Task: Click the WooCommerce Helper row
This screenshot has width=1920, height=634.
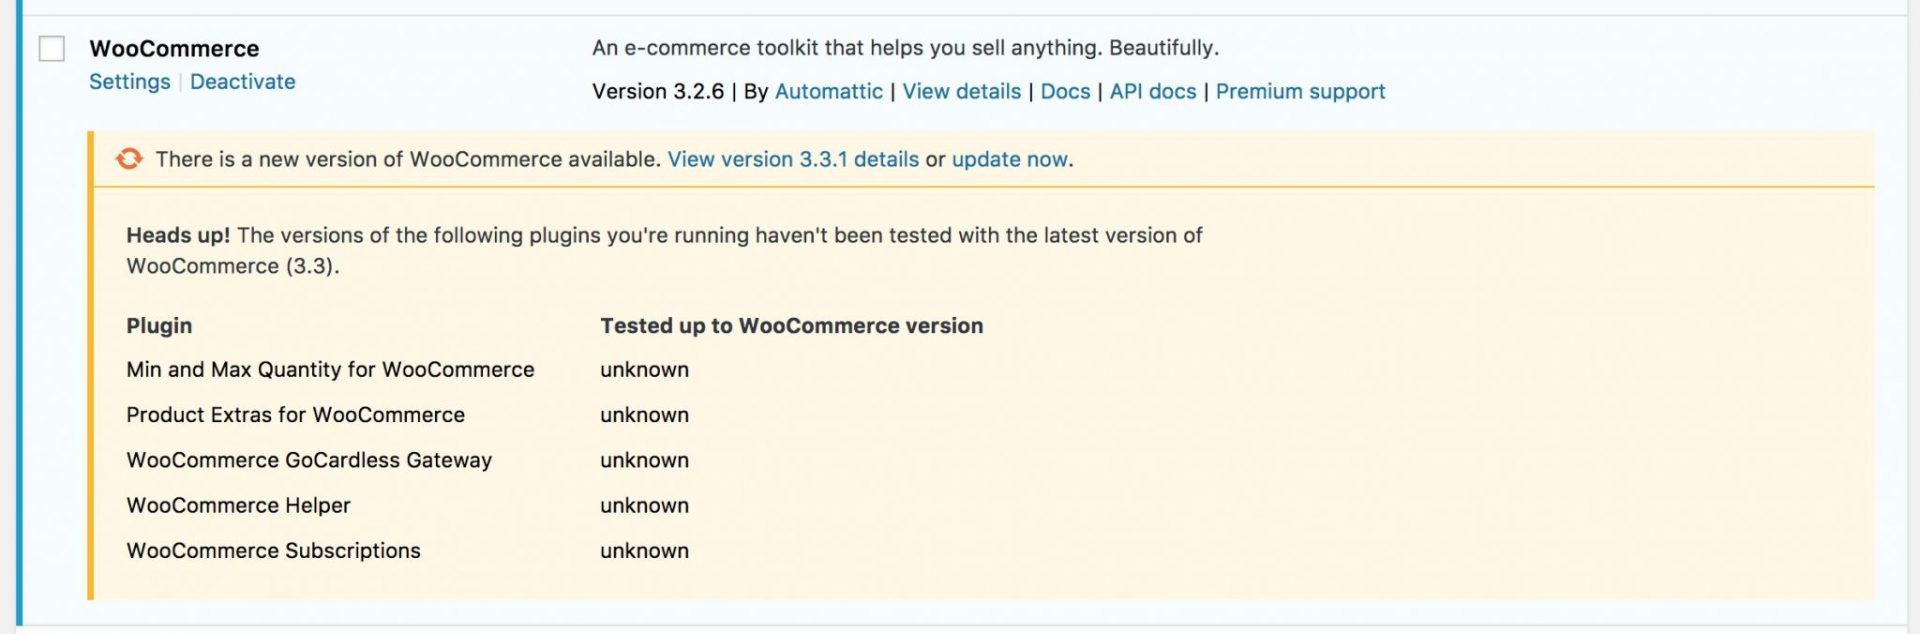Action: click(238, 505)
